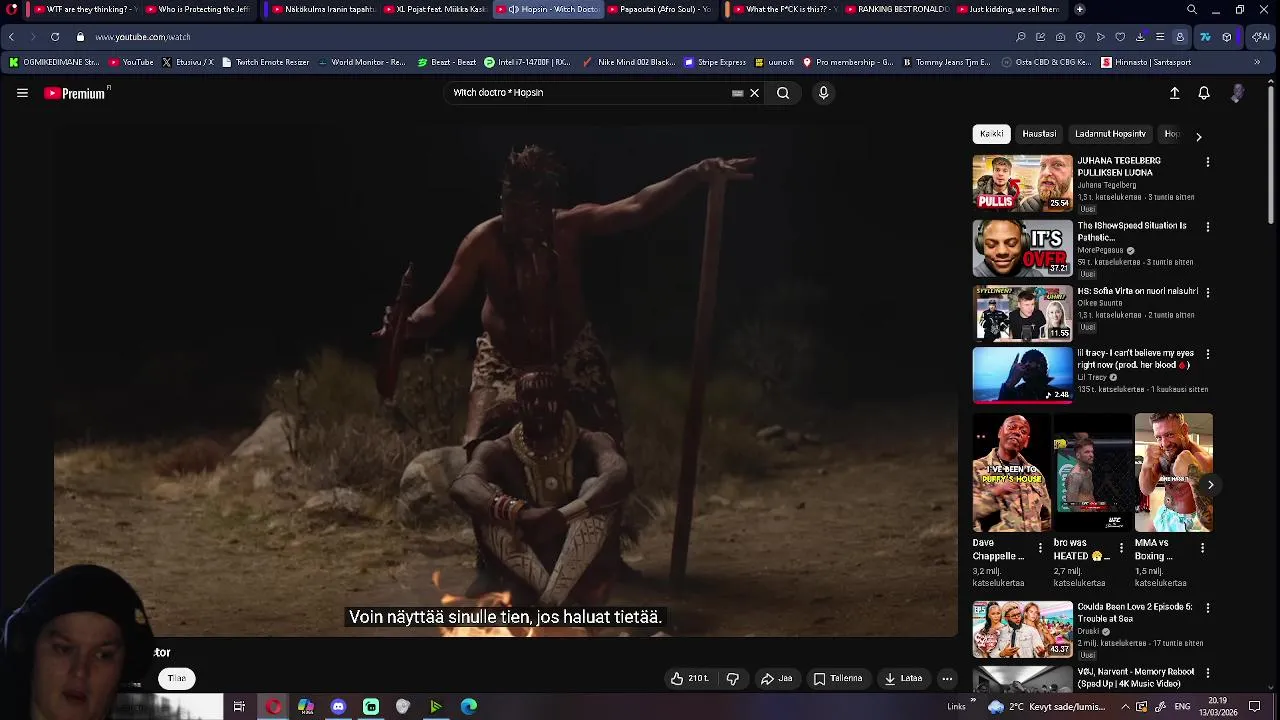Open browser downloads icon
The image size is (1280, 720).
coord(1140,37)
